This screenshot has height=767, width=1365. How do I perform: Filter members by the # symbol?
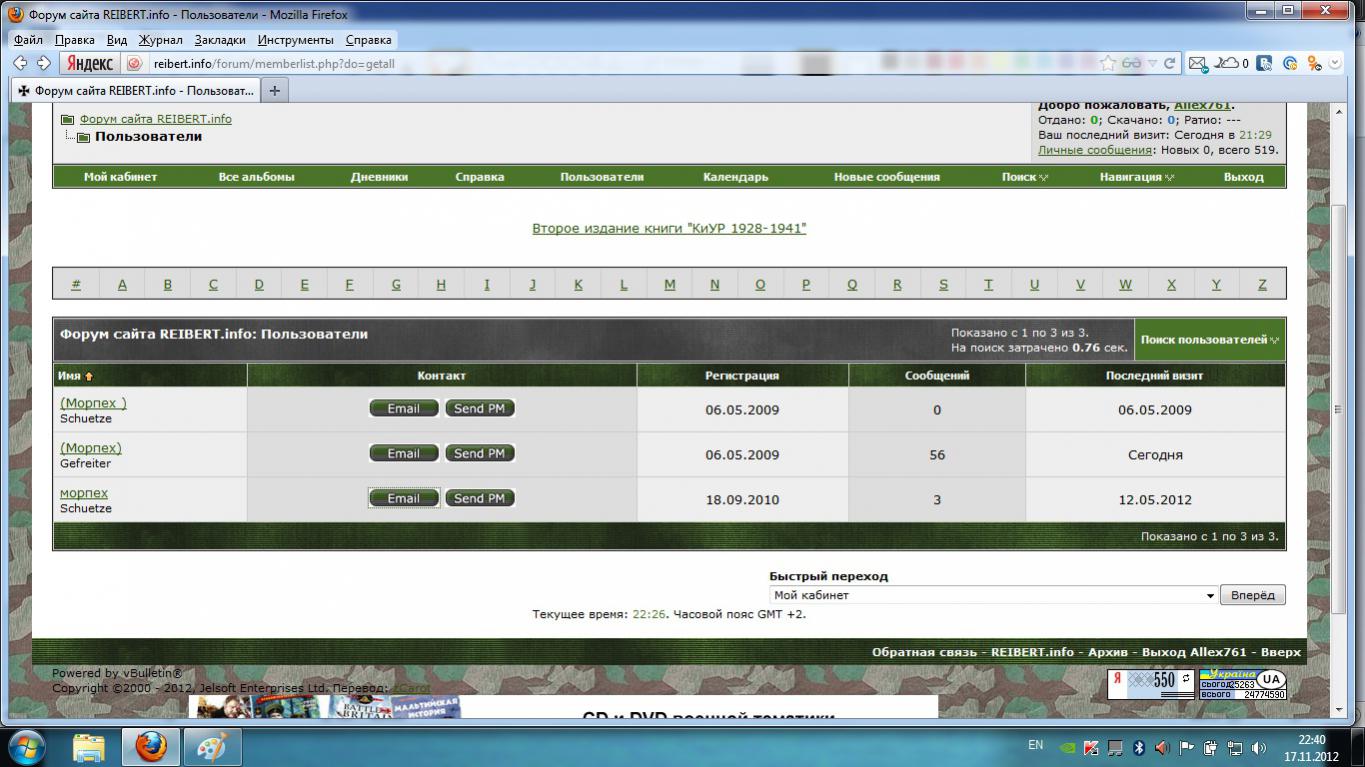click(76, 284)
